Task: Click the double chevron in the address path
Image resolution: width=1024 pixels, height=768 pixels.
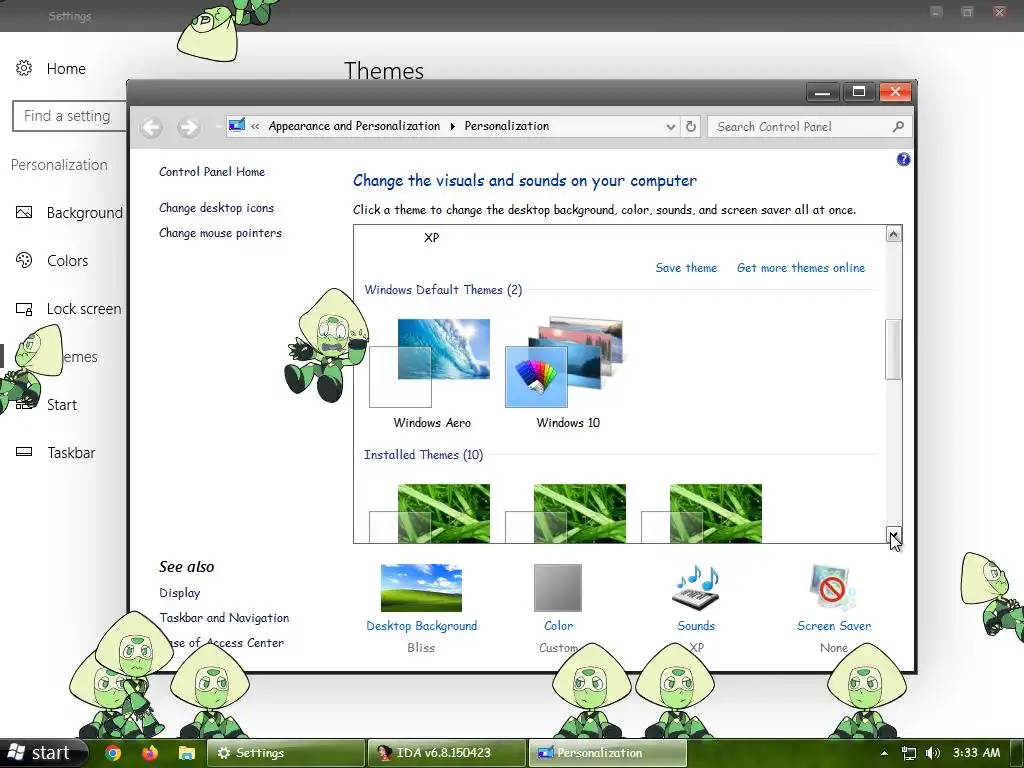Action: click(255, 127)
